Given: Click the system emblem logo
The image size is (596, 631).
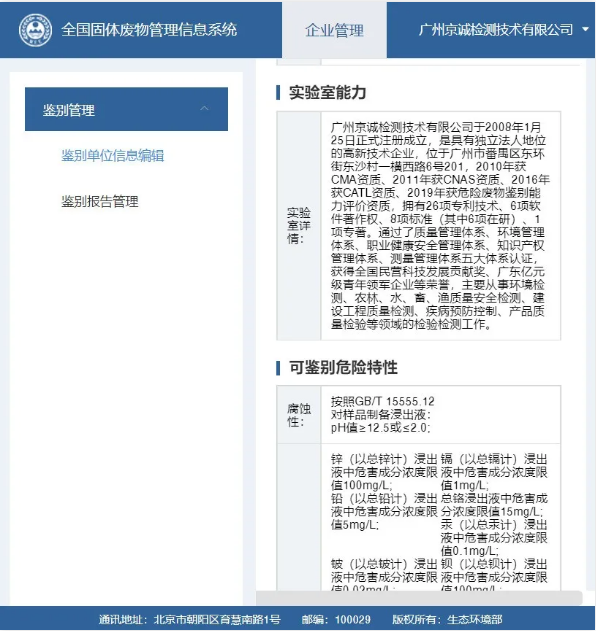Looking at the screenshot, I should (35, 30).
